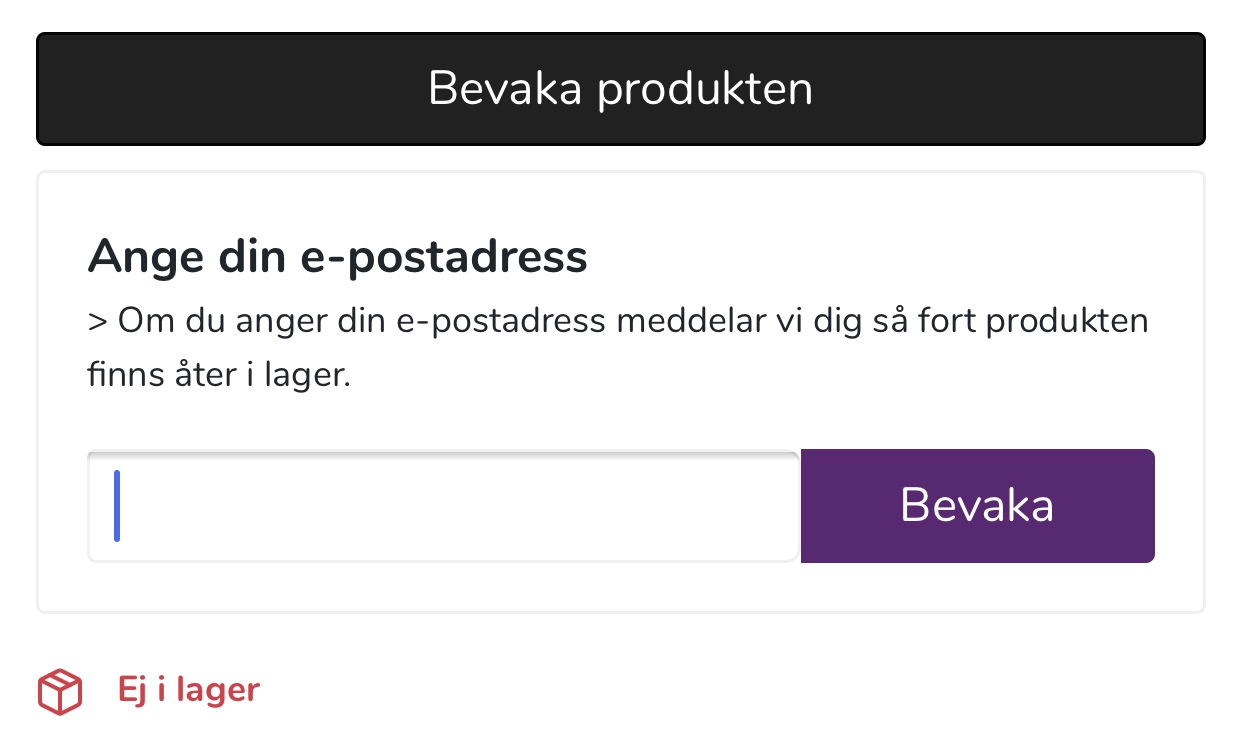This screenshot has height=740, width=1242.
Task: Click the stock status text below the form
Action: point(188,690)
